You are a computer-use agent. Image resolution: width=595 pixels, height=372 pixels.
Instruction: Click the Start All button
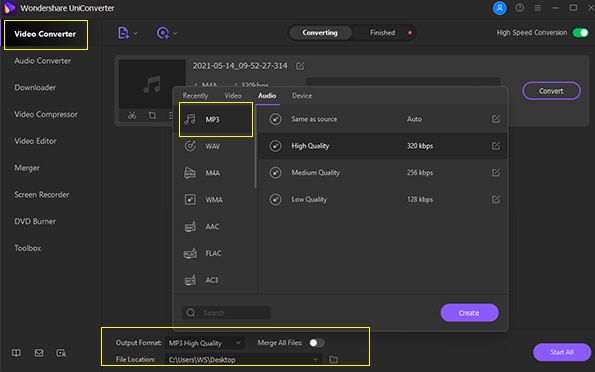[x=562, y=352]
